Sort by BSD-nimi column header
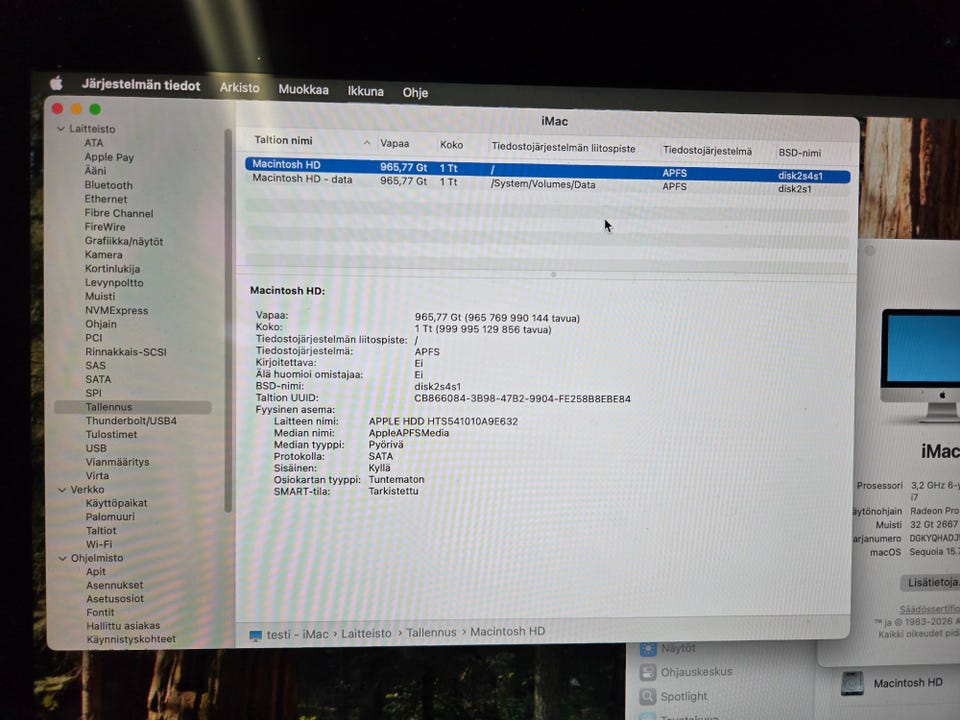The height and width of the screenshot is (720, 960). pos(800,153)
